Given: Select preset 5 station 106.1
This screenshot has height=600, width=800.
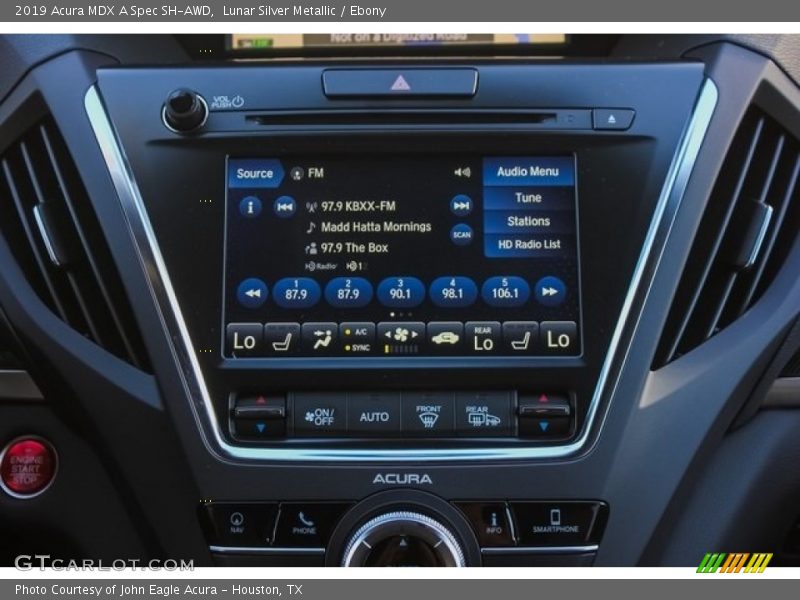Looking at the screenshot, I should 505,291.
